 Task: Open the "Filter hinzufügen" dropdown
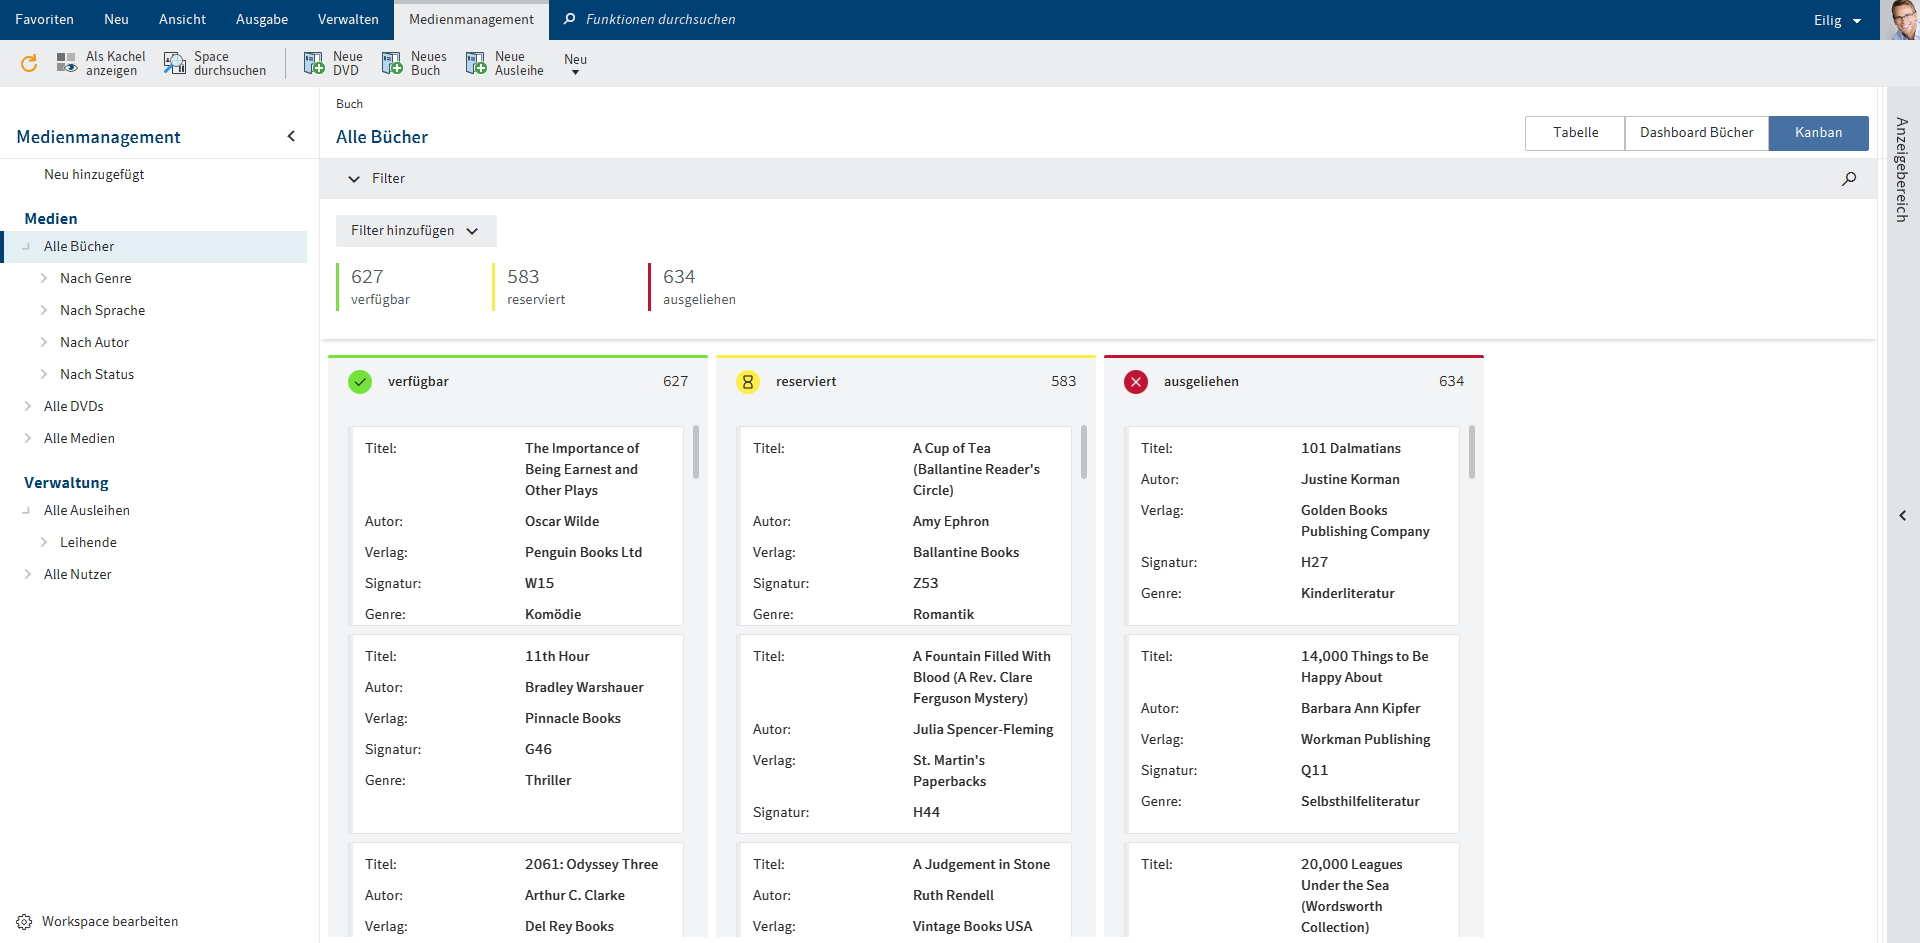(x=416, y=230)
